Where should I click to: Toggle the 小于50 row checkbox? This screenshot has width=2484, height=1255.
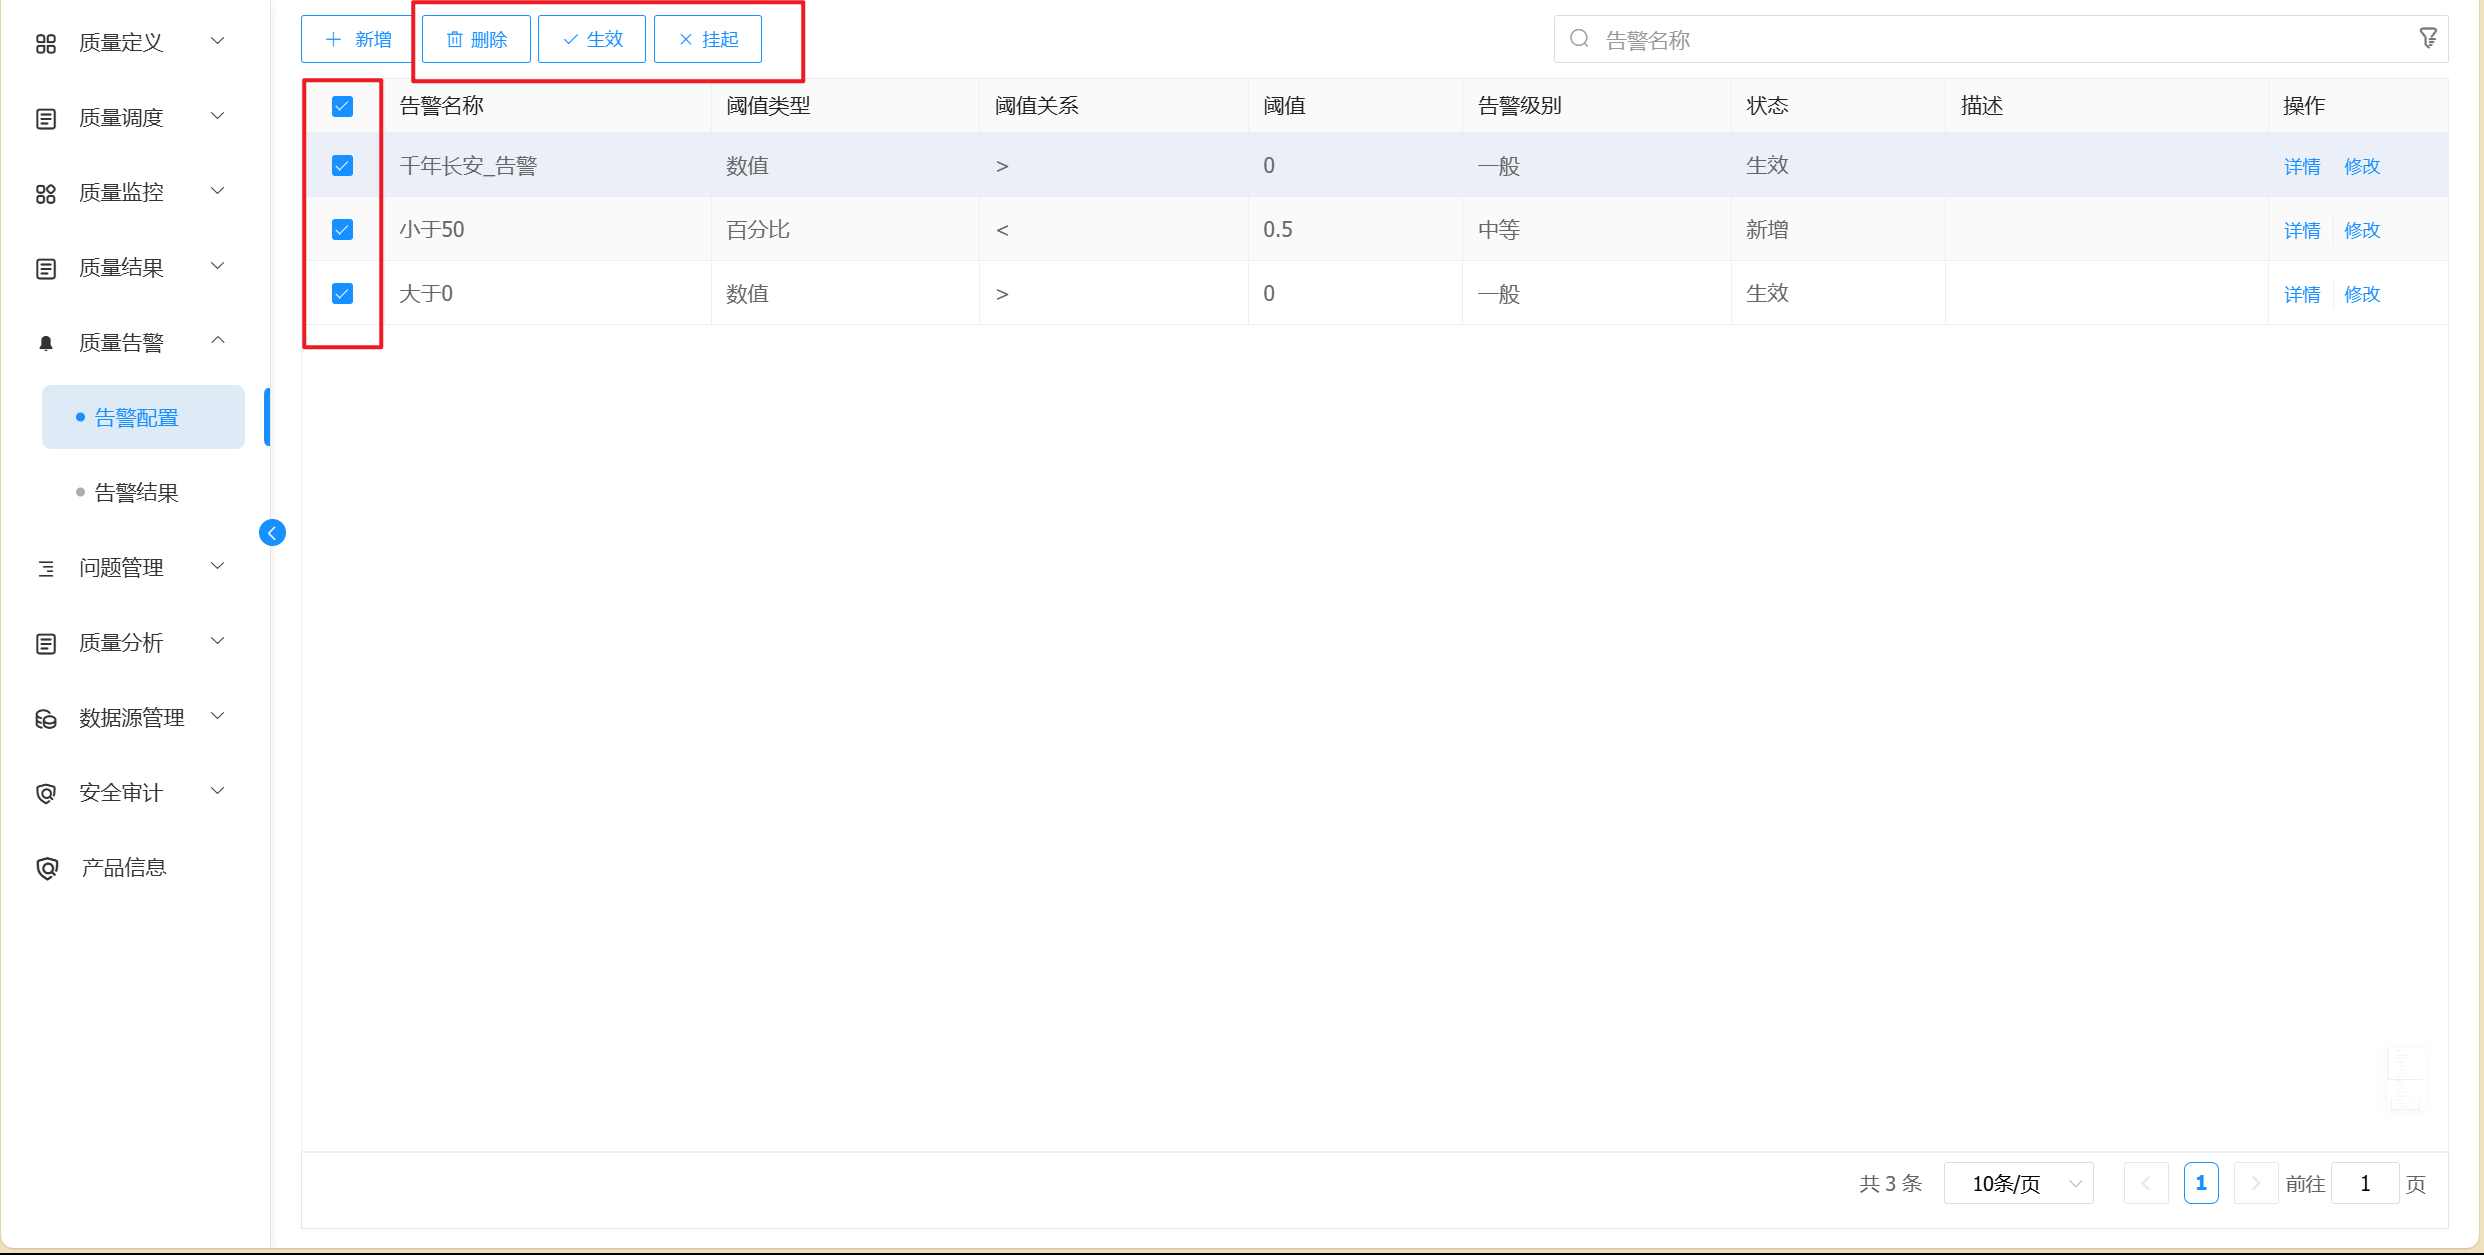tap(342, 229)
